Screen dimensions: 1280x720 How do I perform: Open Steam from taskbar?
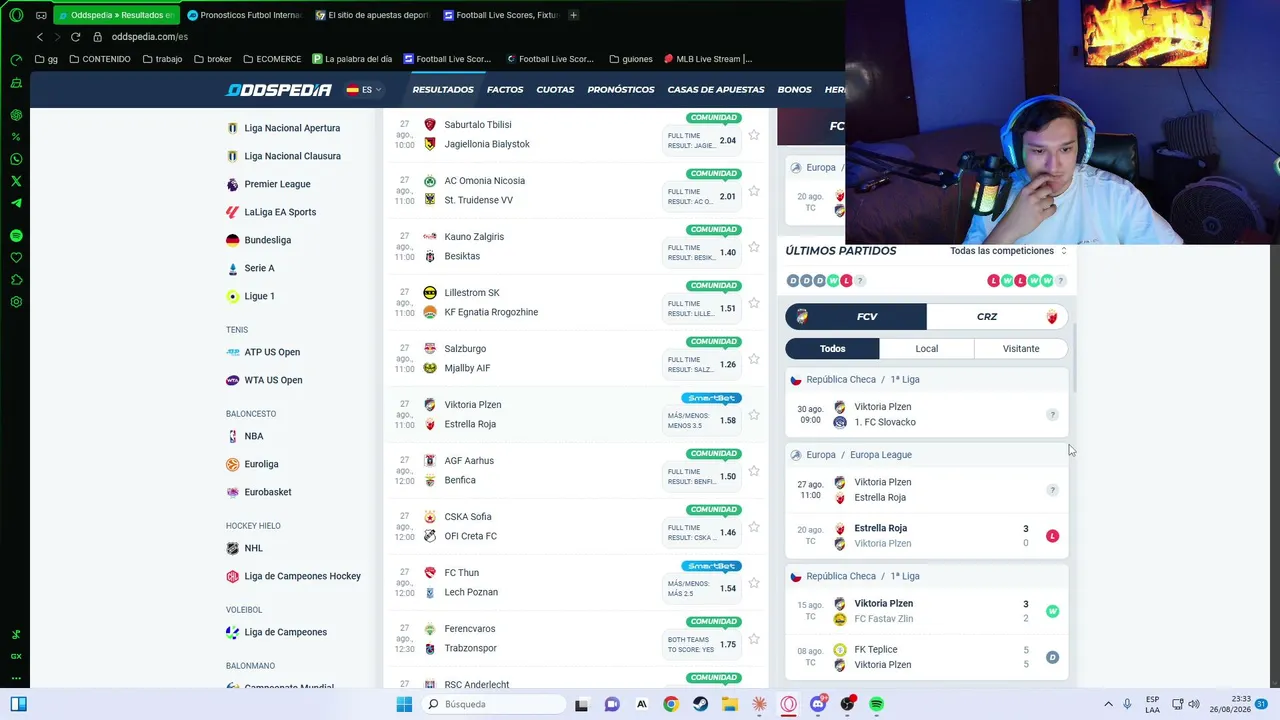(x=701, y=704)
